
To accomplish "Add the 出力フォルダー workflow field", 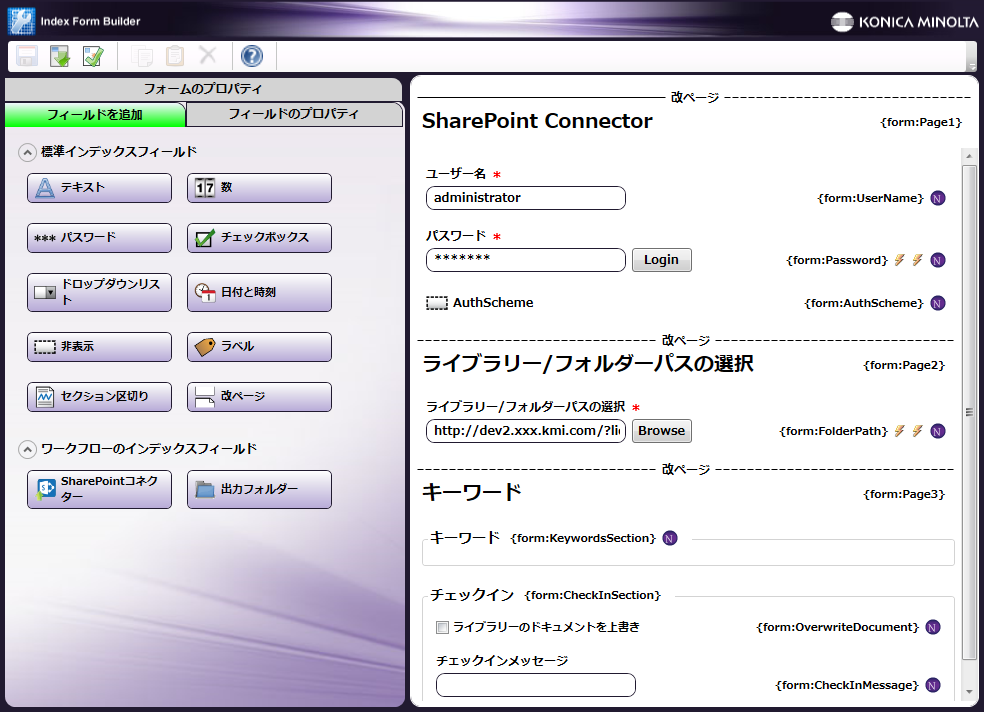I will (x=259, y=489).
